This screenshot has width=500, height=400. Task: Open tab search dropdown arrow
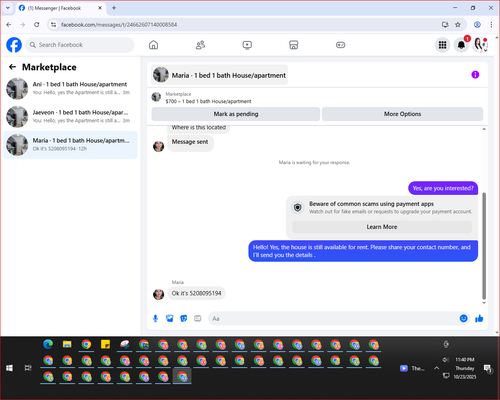click(8, 8)
